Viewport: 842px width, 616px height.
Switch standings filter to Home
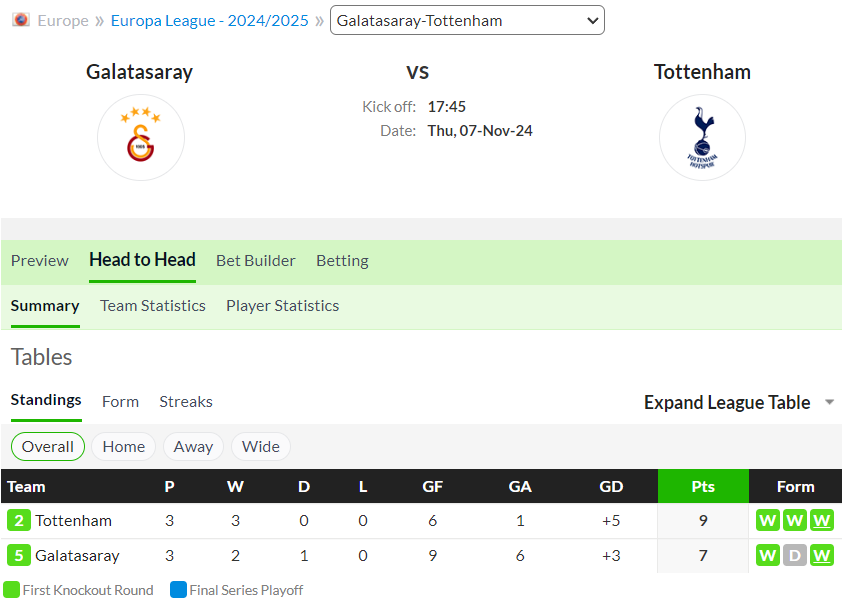point(124,446)
